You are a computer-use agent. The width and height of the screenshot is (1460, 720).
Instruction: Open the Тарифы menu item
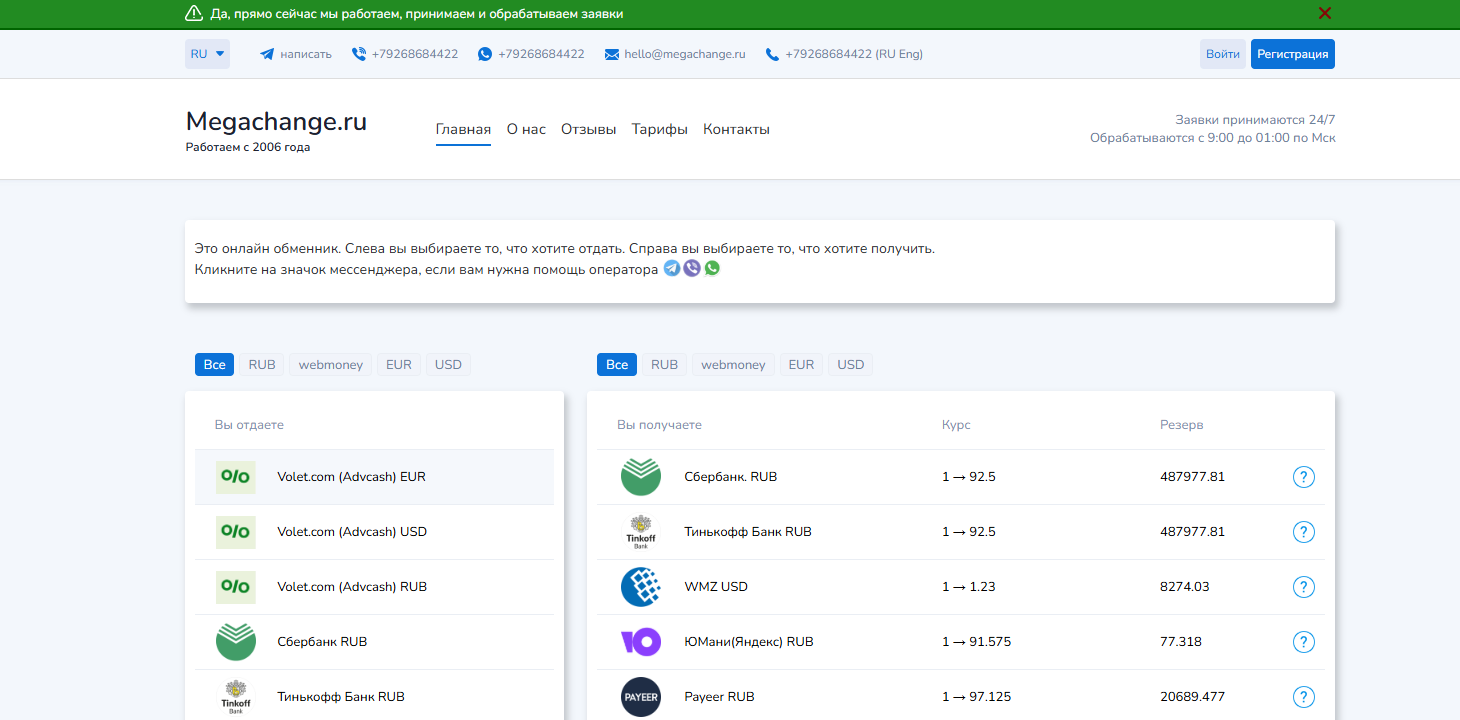[x=659, y=129]
